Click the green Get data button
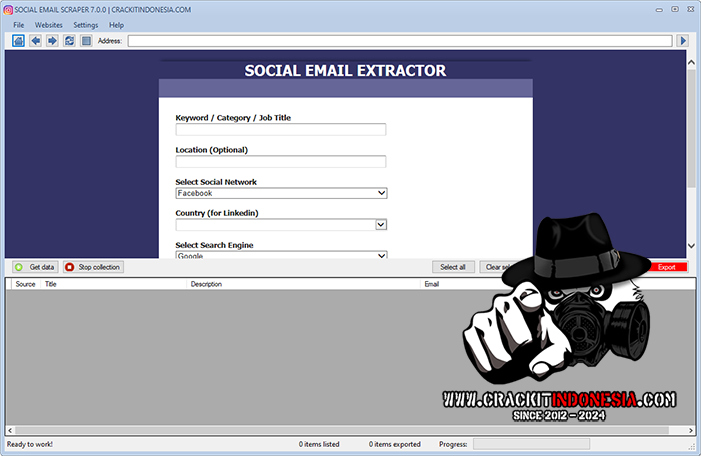Viewport: 701px width, 456px height. tap(35, 267)
